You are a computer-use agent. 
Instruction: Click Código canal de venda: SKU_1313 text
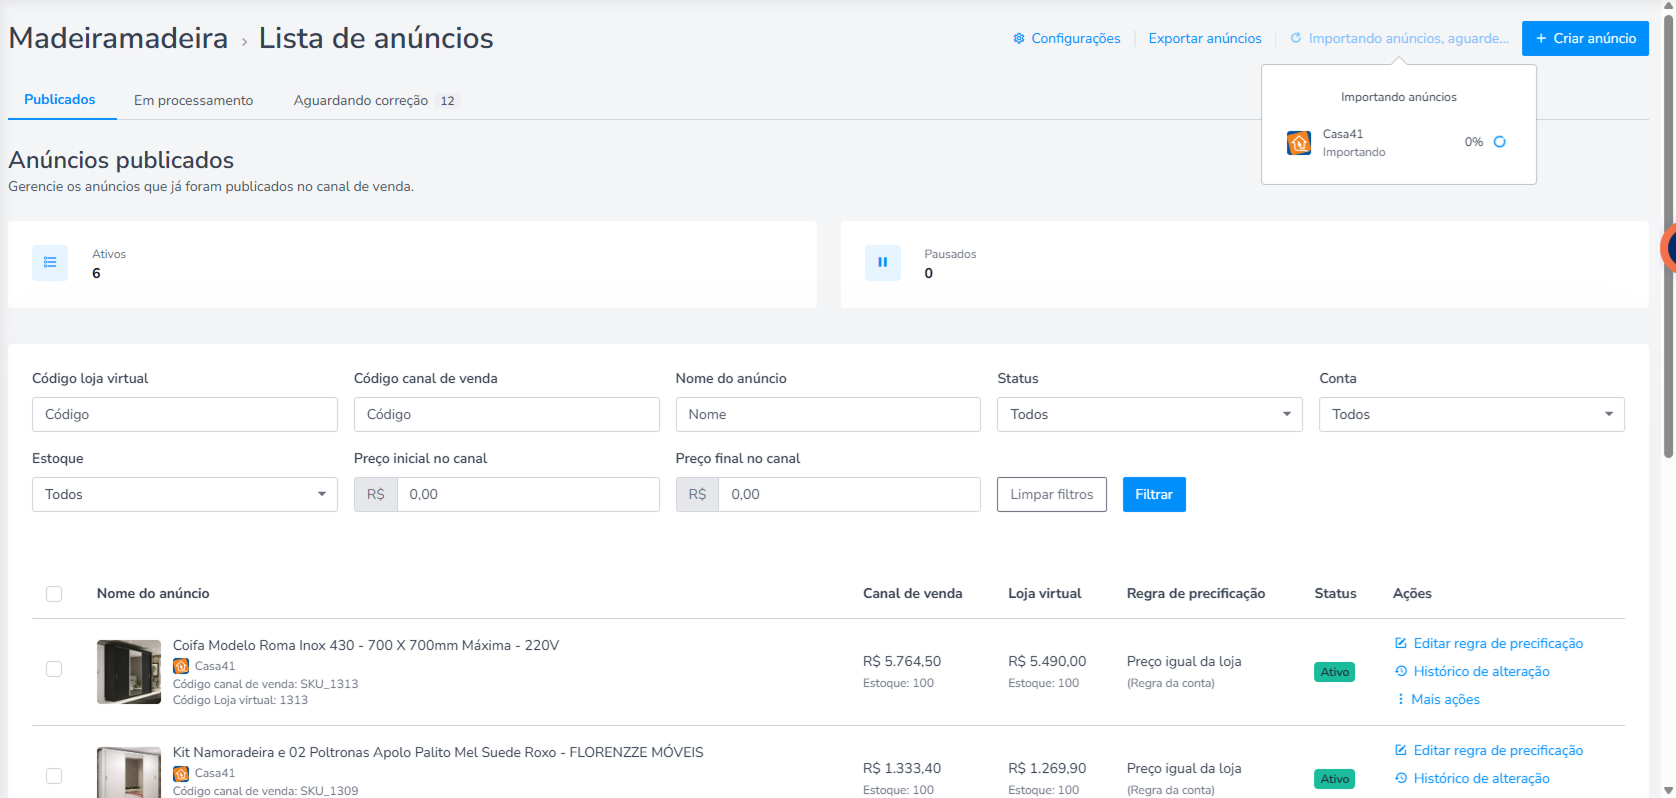point(265,684)
